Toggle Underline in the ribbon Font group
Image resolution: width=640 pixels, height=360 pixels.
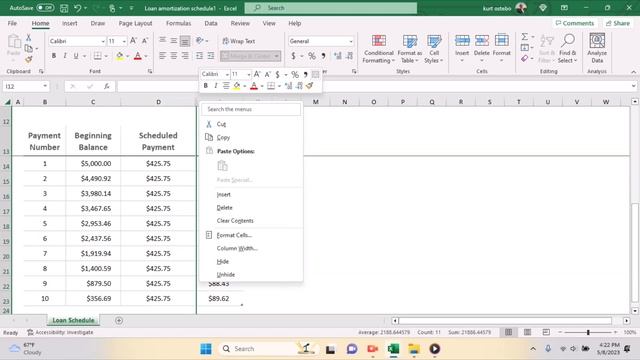76,56
